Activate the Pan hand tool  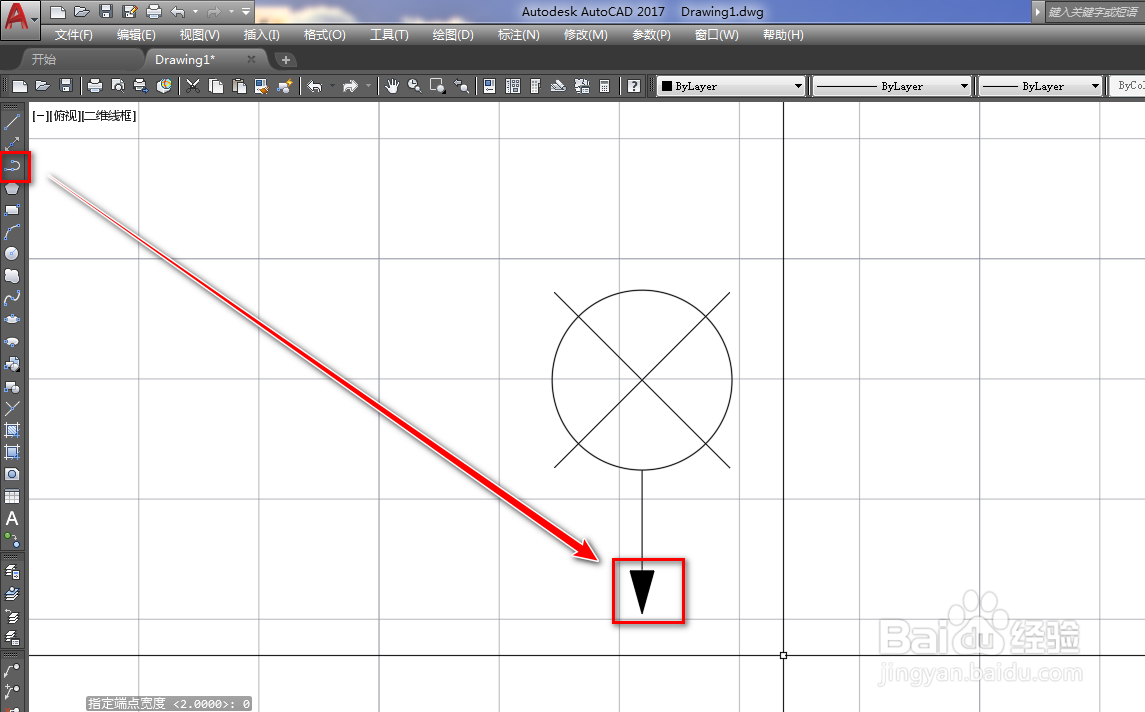pos(392,86)
